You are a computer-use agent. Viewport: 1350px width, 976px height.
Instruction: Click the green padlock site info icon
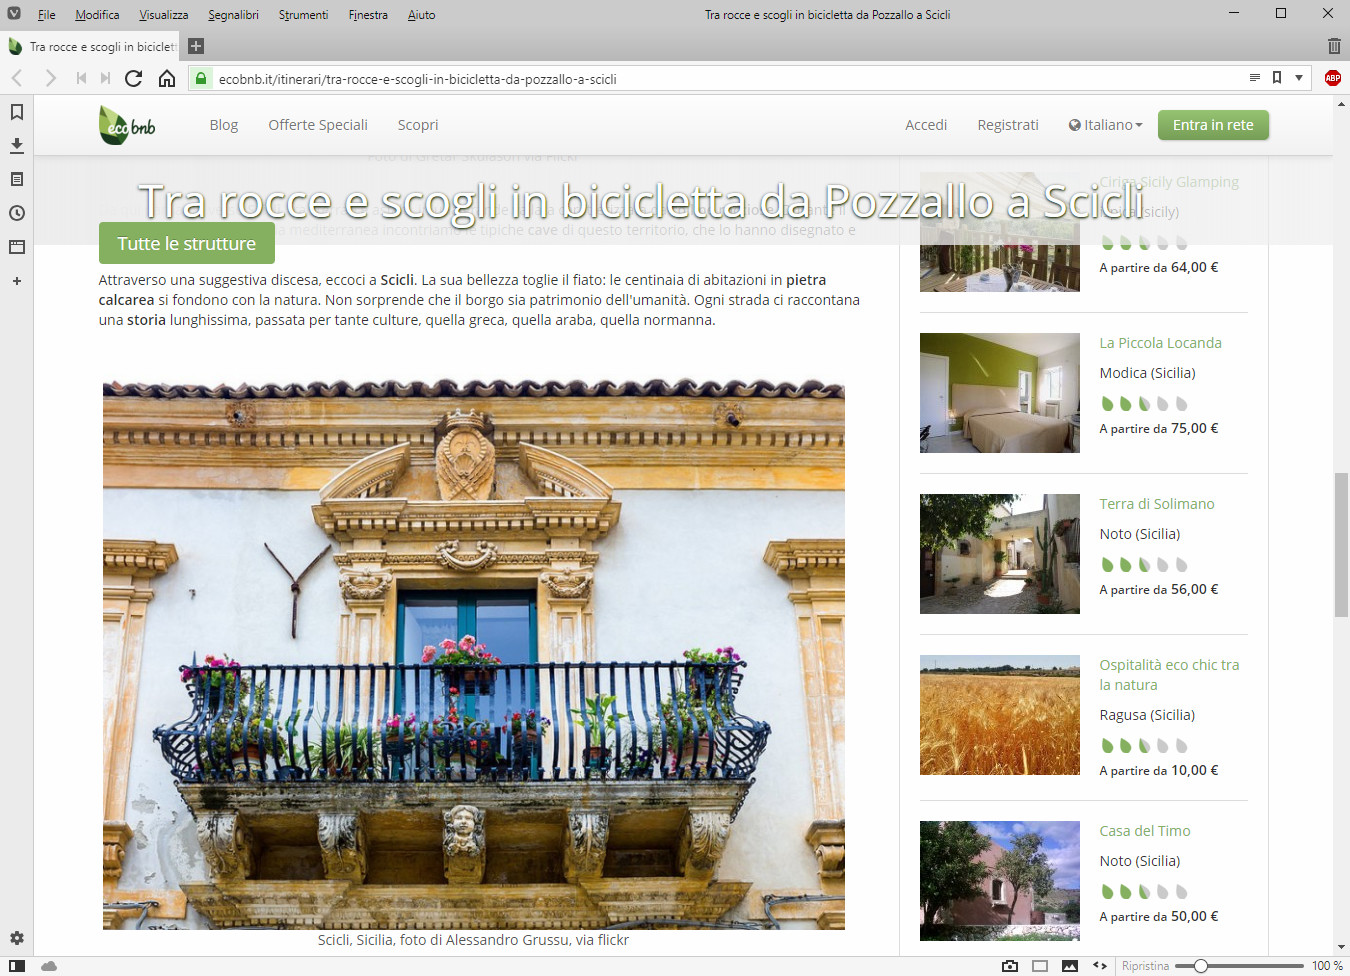201,78
